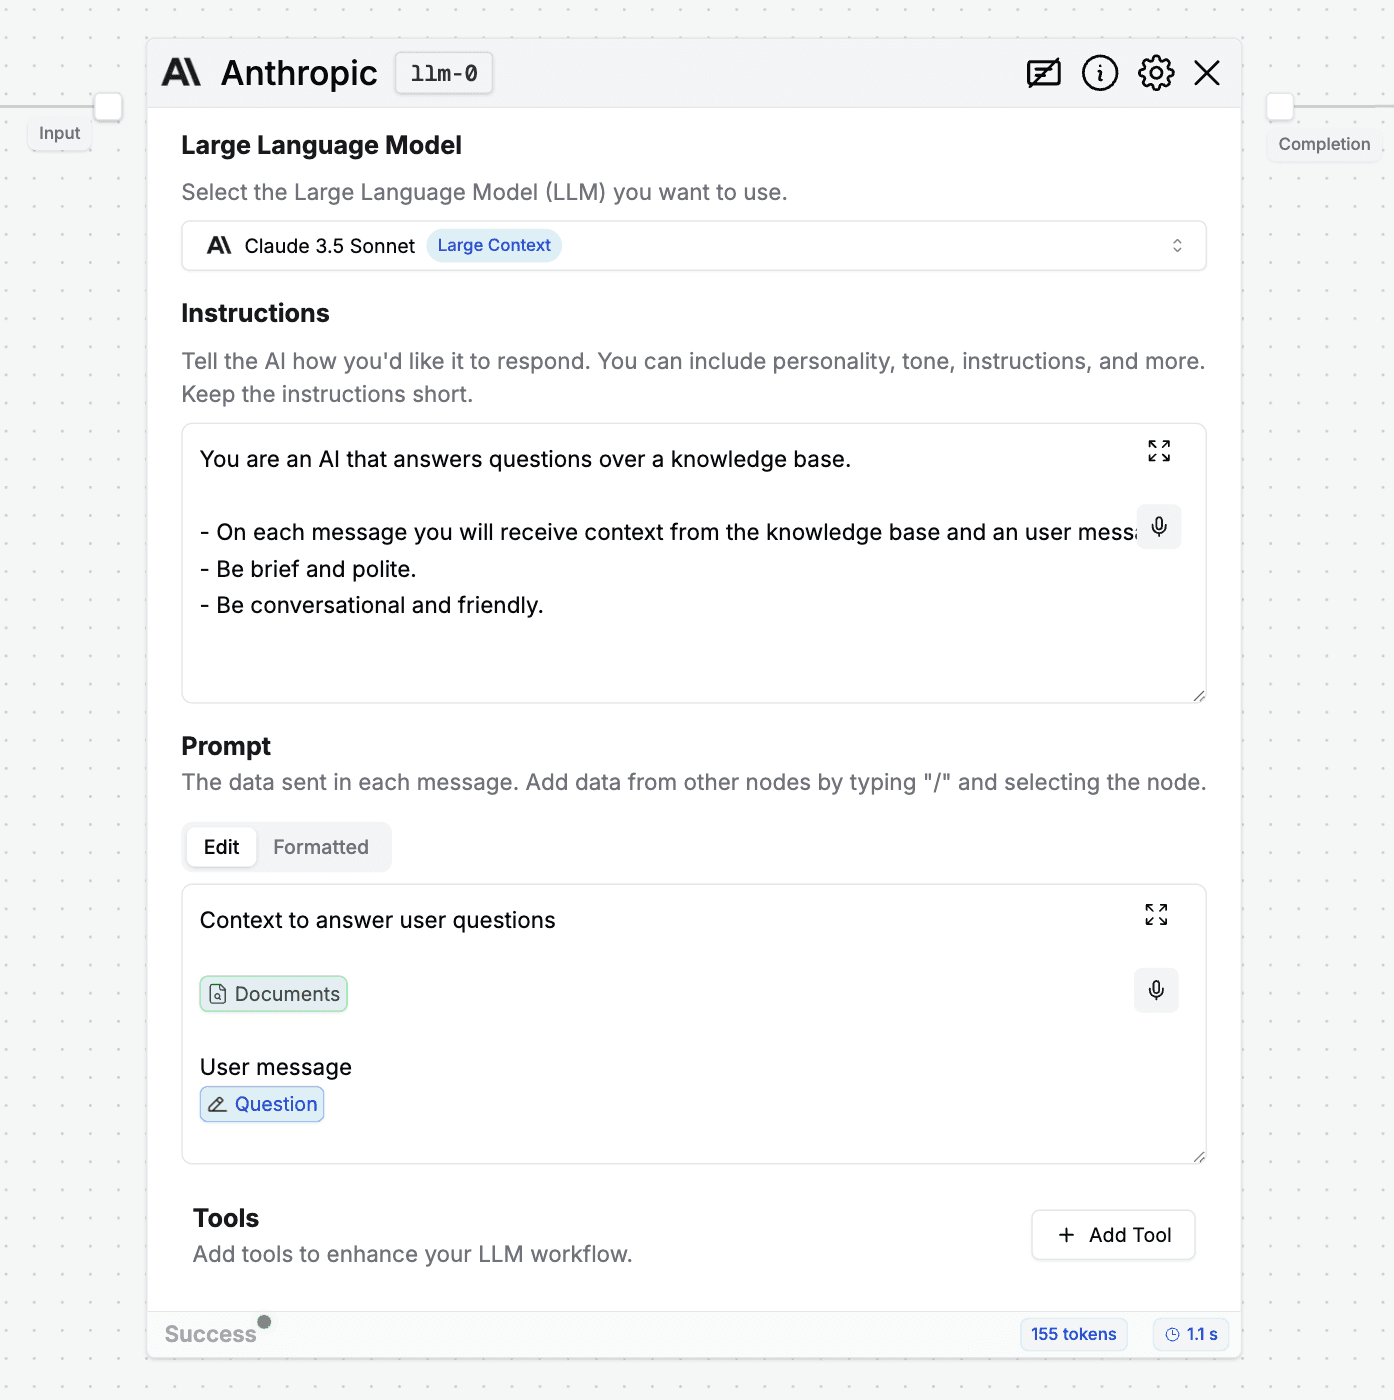Screen dimensions: 1394x1400
Task: Click the 1.1 s duration badge
Action: coord(1191,1334)
